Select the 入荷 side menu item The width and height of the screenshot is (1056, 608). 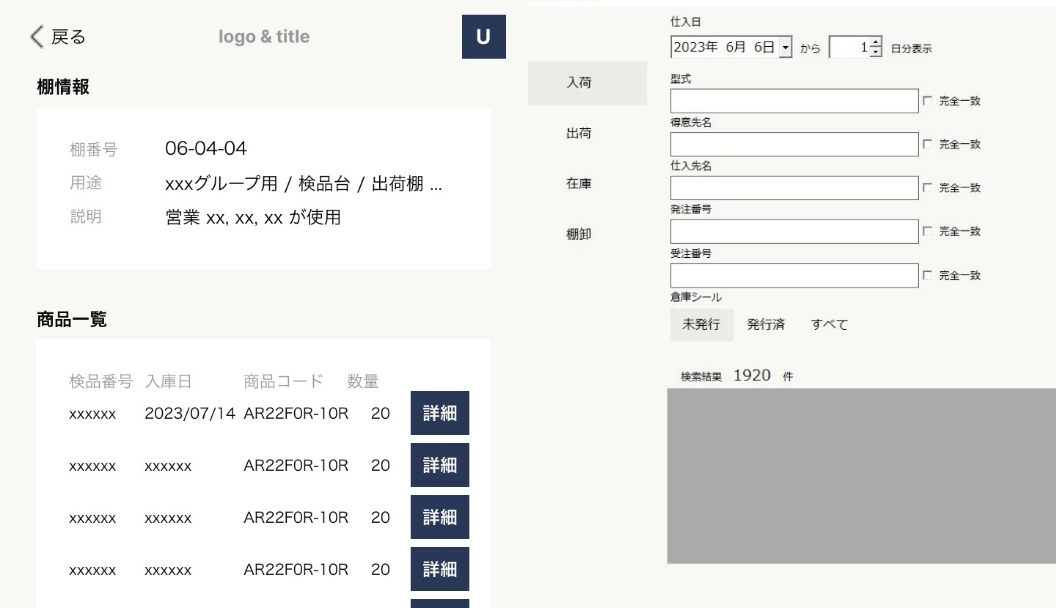coord(587,83)
